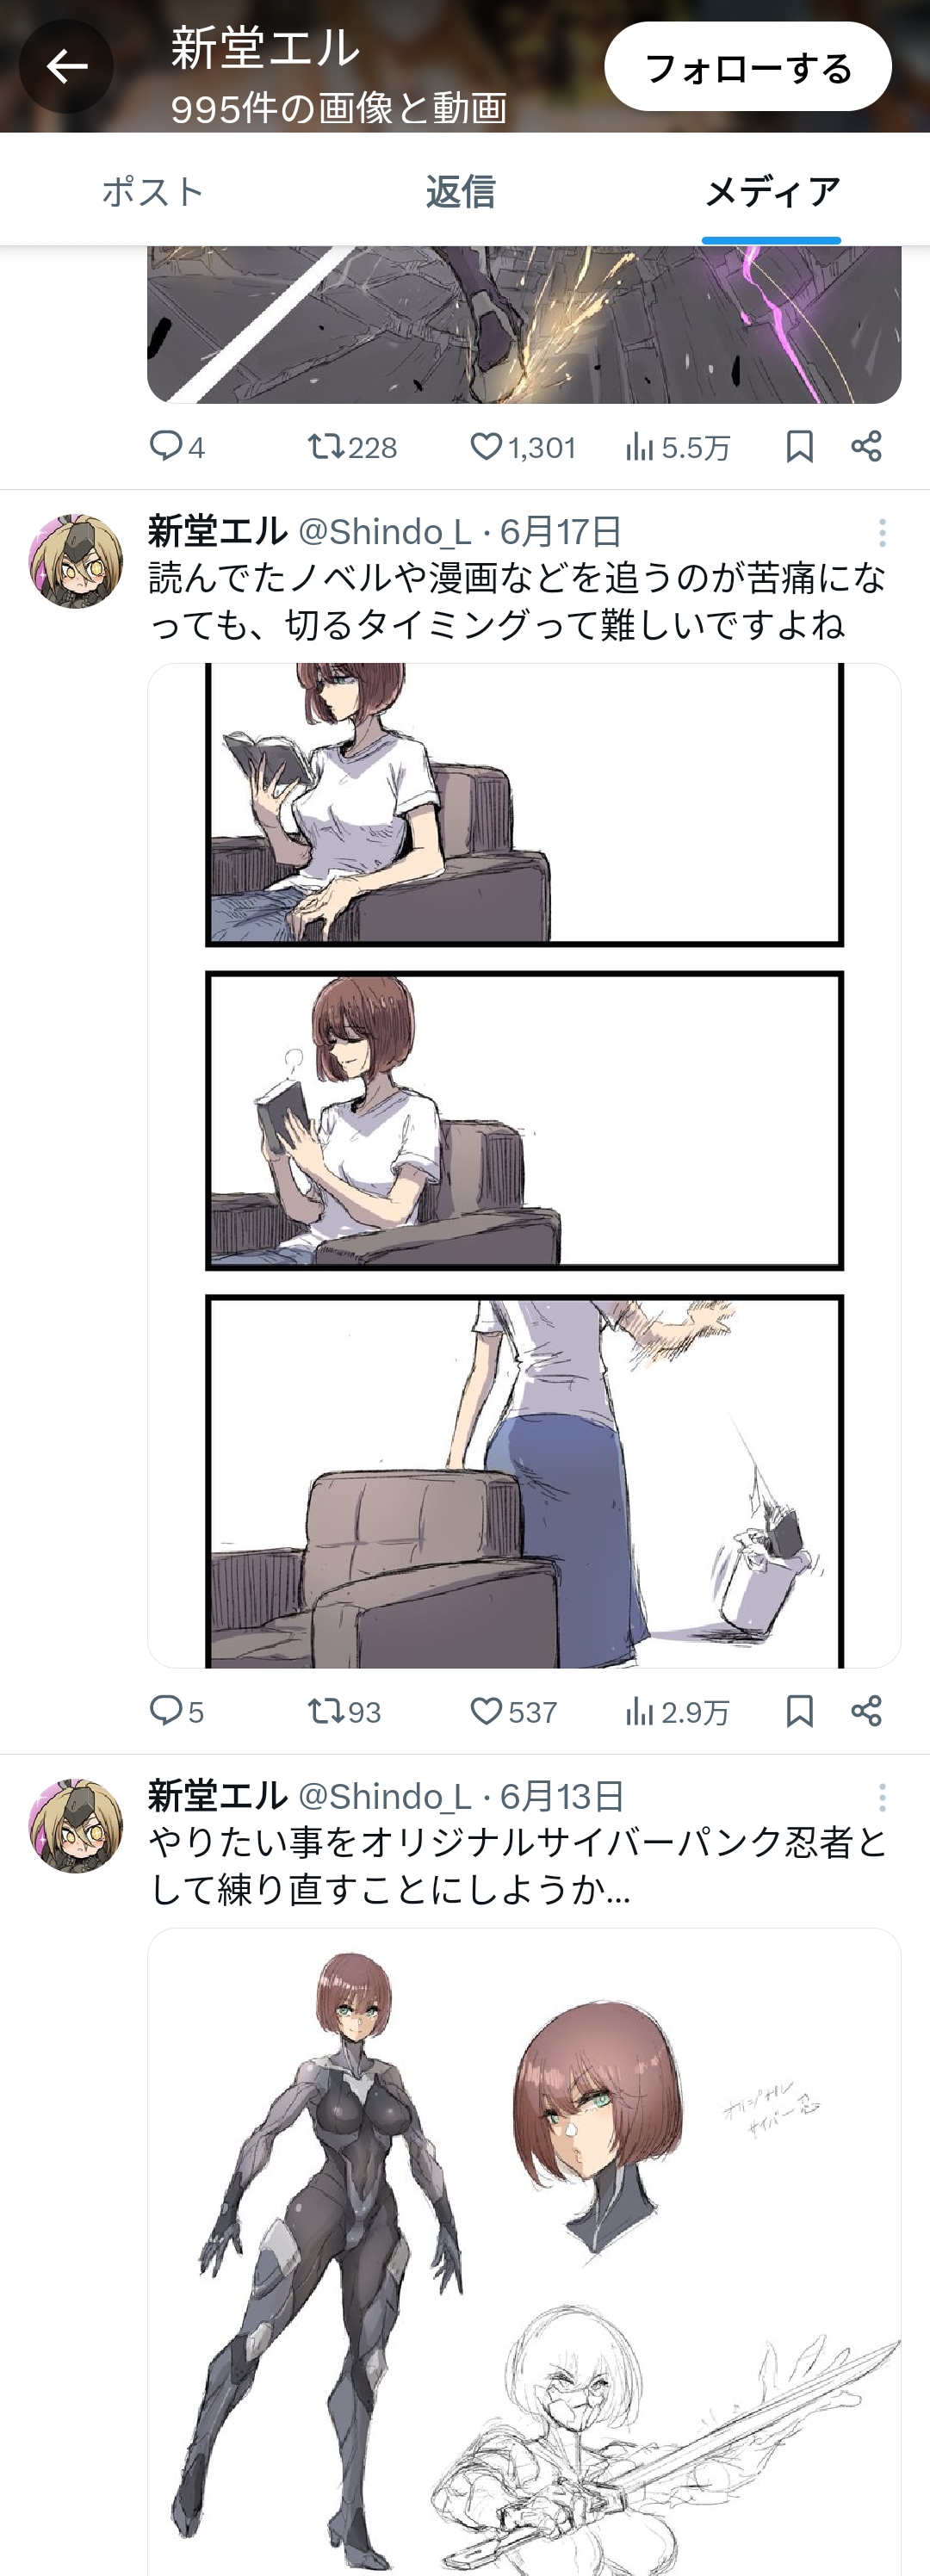The height and width of the screenshot is (2576, 930).
Task: Open more options on 6月13日 post
Action: click(x=882, y=1798)
